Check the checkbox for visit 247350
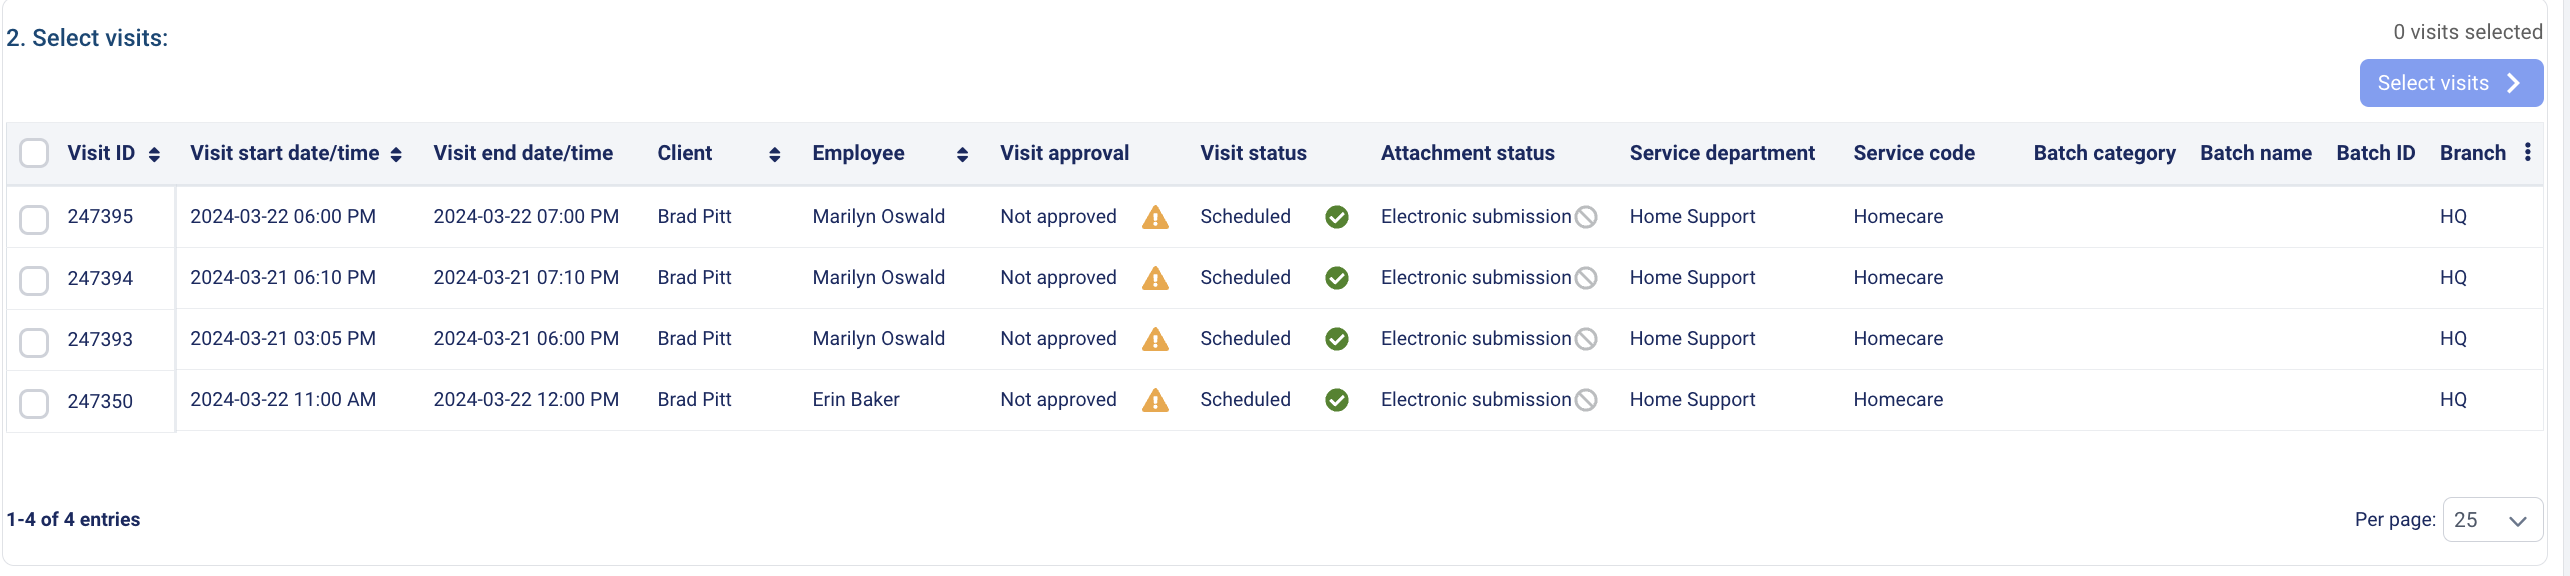The height and width of the screenshot is (576, 2570). (34, 403)
